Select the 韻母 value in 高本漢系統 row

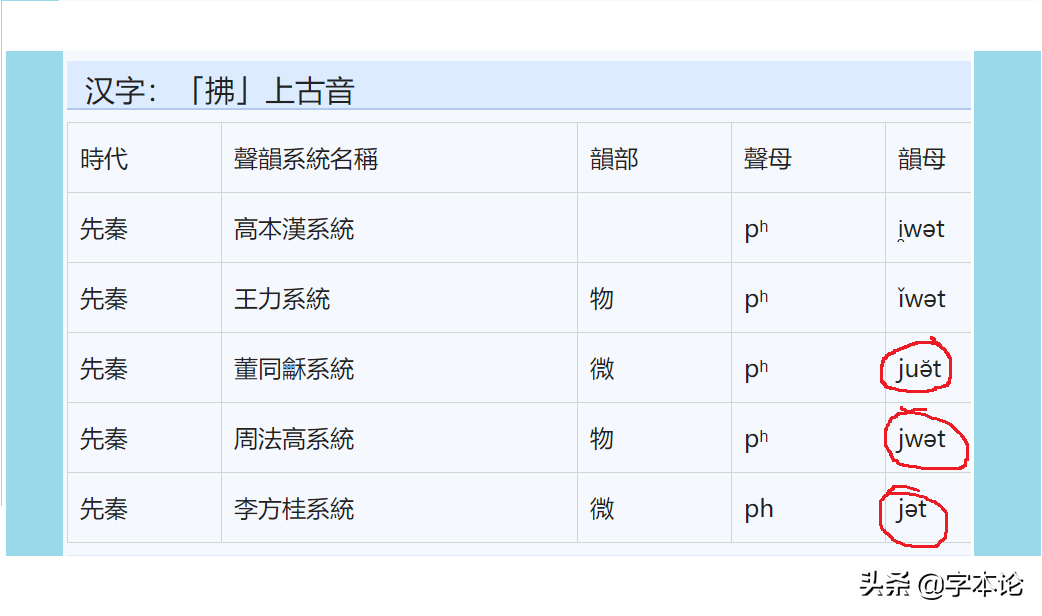click(921, 230)
